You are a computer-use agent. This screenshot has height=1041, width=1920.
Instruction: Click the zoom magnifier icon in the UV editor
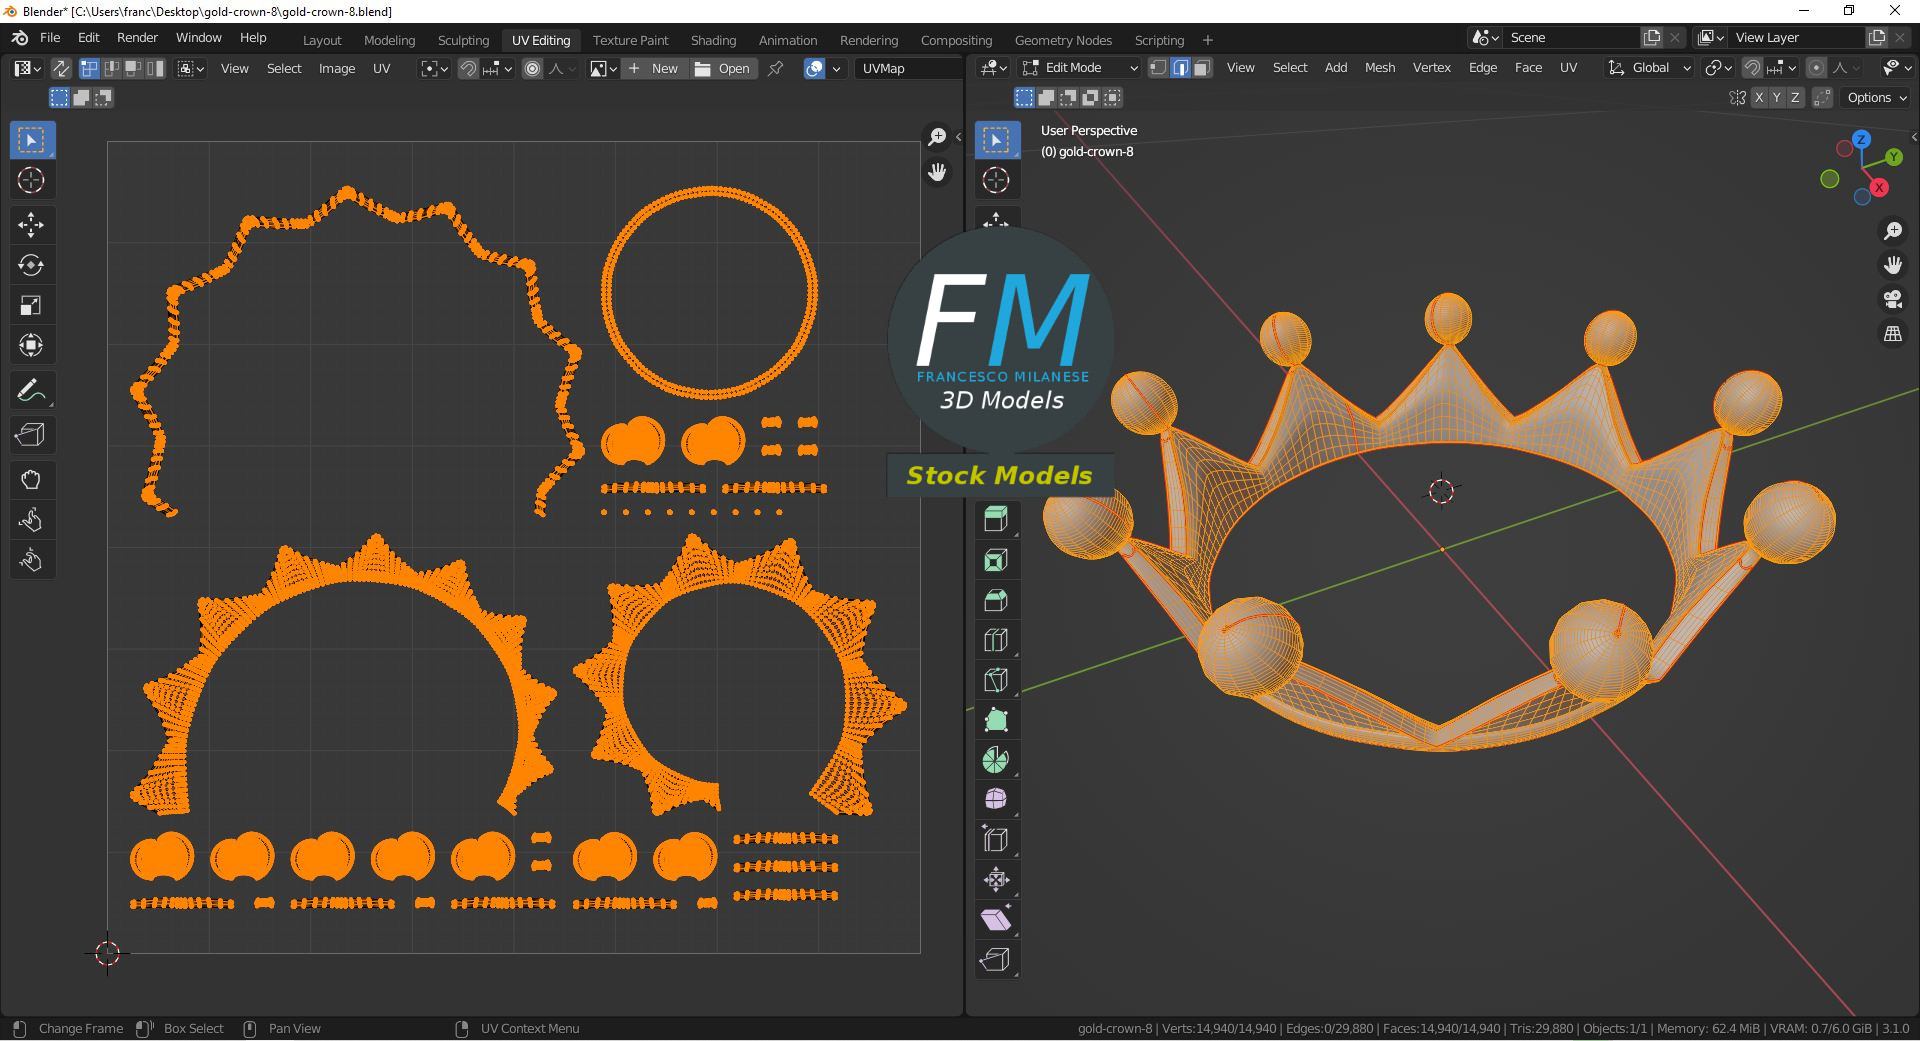tap(937, 136)
